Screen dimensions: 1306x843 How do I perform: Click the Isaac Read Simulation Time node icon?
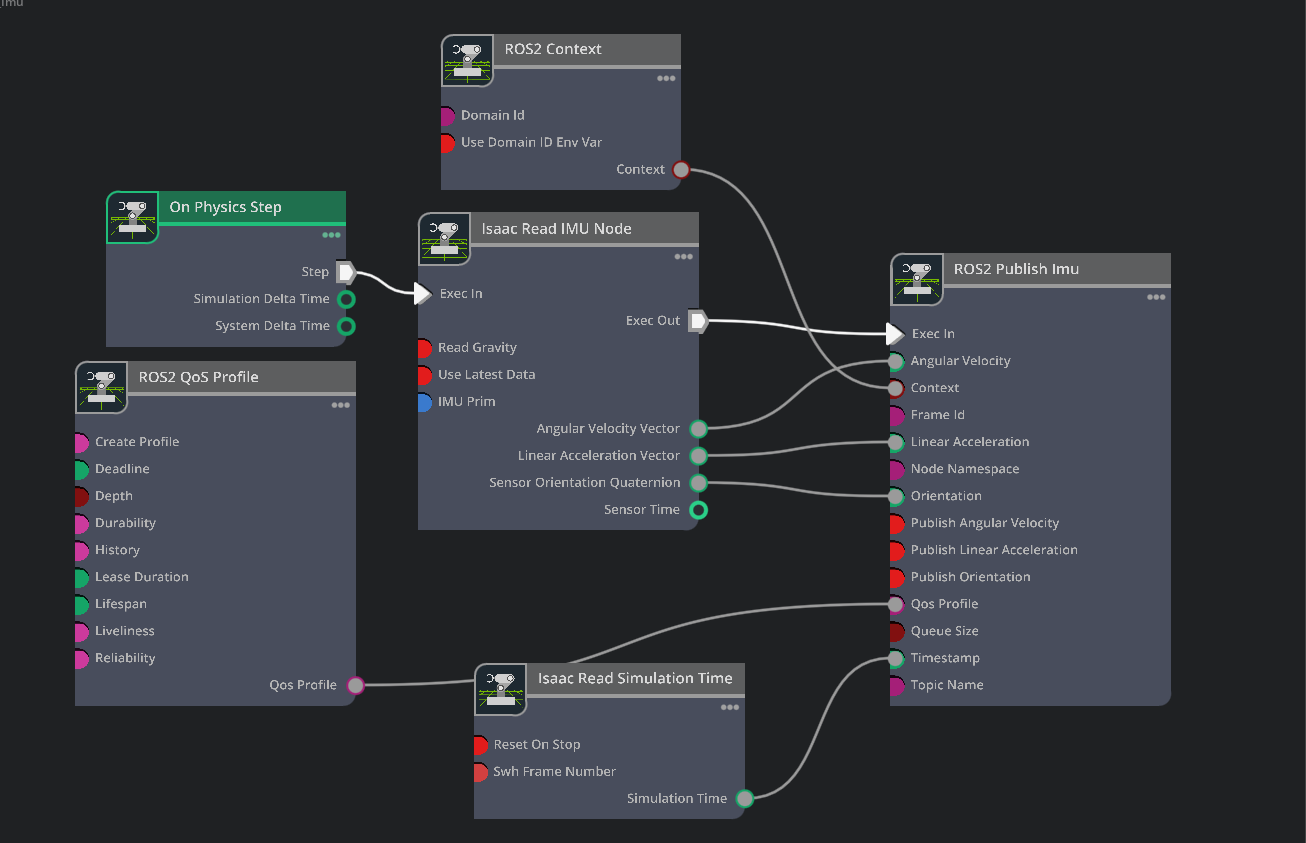click(x=501, y=689)
